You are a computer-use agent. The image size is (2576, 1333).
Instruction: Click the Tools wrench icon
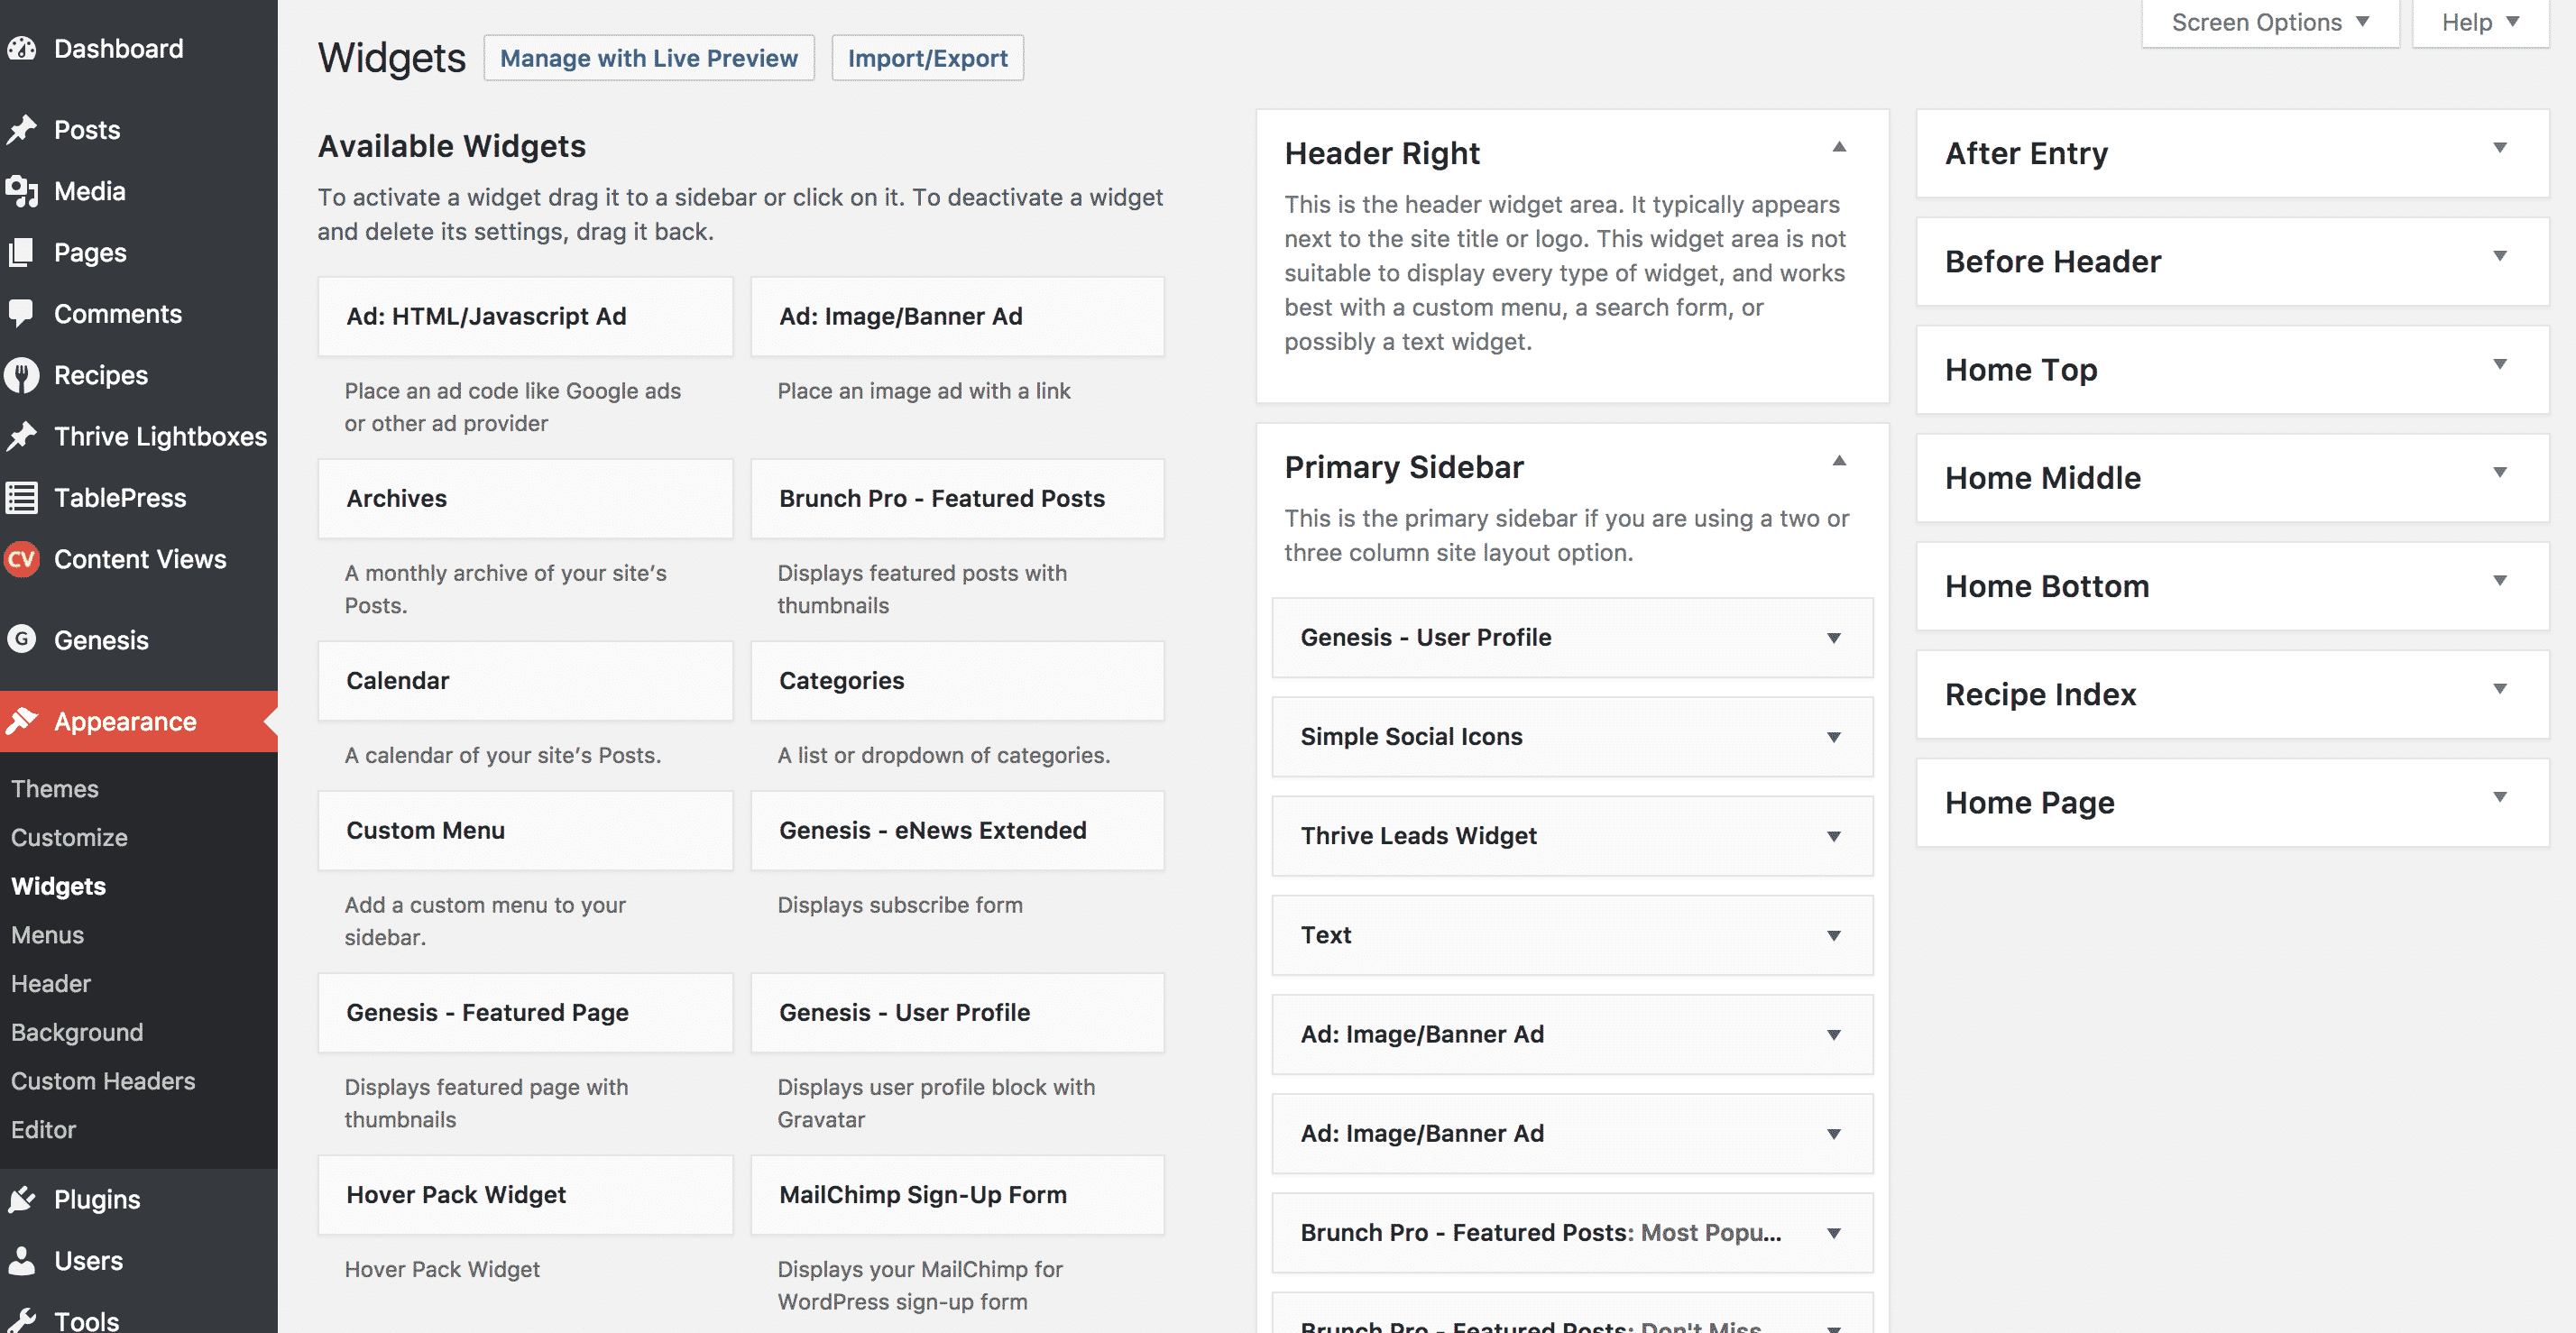(x=21, y=1320)
